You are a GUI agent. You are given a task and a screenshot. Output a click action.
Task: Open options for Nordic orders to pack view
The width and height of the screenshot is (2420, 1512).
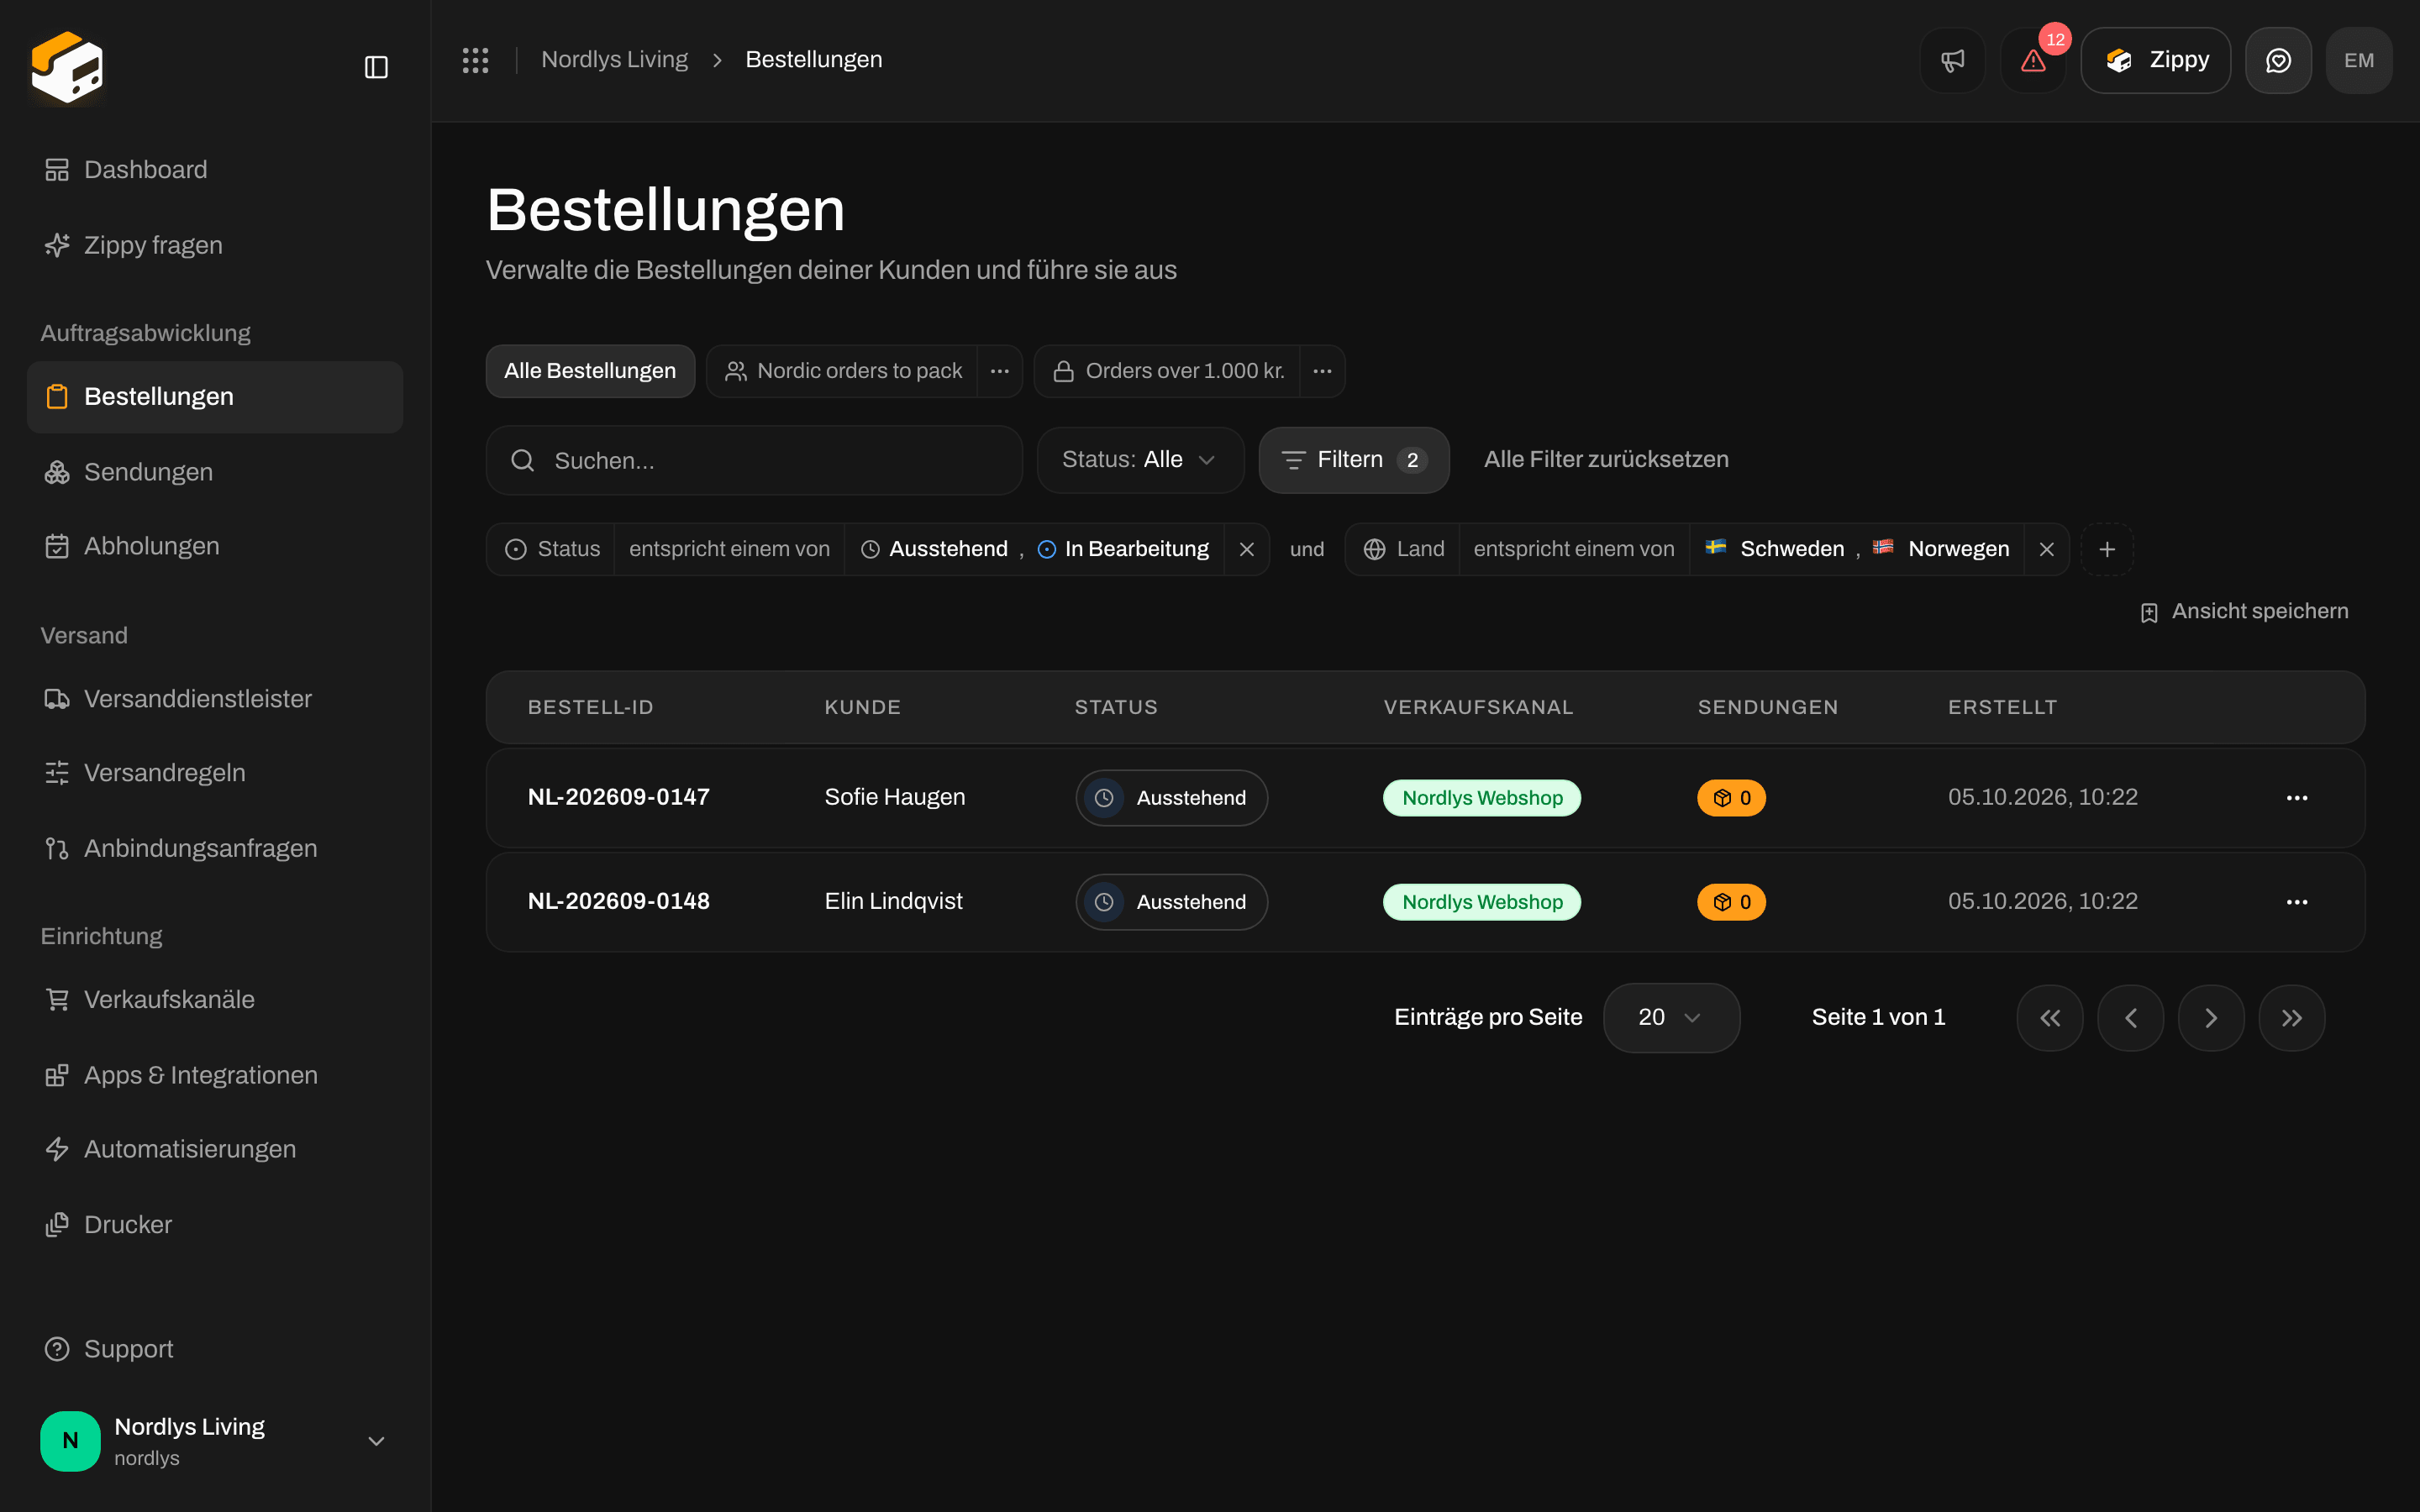[999, 371]
